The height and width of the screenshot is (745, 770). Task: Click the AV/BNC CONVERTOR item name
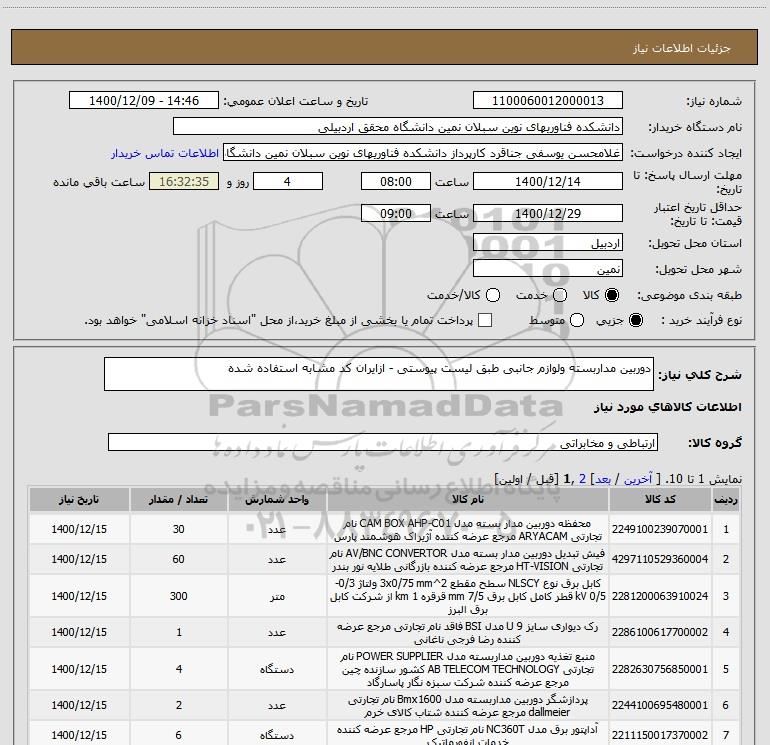[x=468, y=559]
